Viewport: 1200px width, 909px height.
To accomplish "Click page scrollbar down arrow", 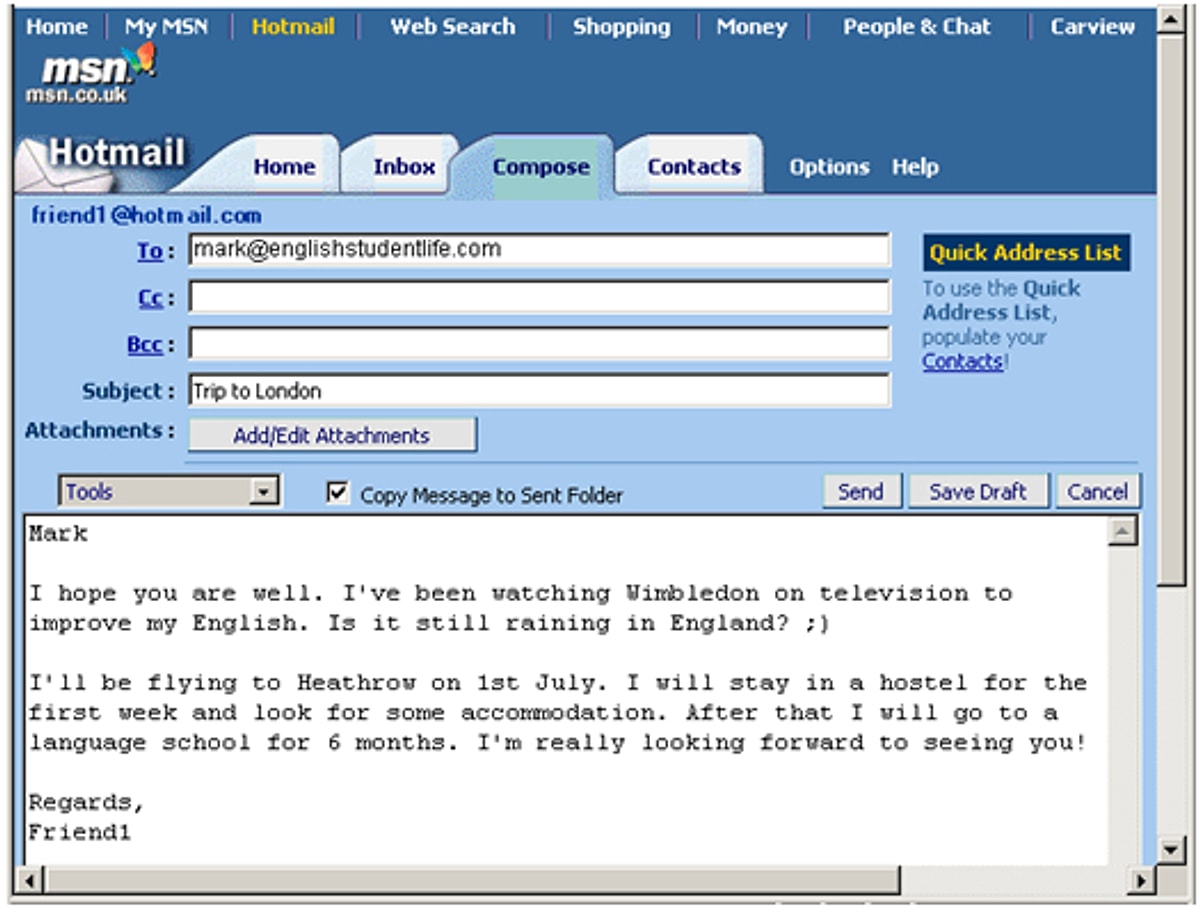I will pyautogui.click(x=1170, y=850).
